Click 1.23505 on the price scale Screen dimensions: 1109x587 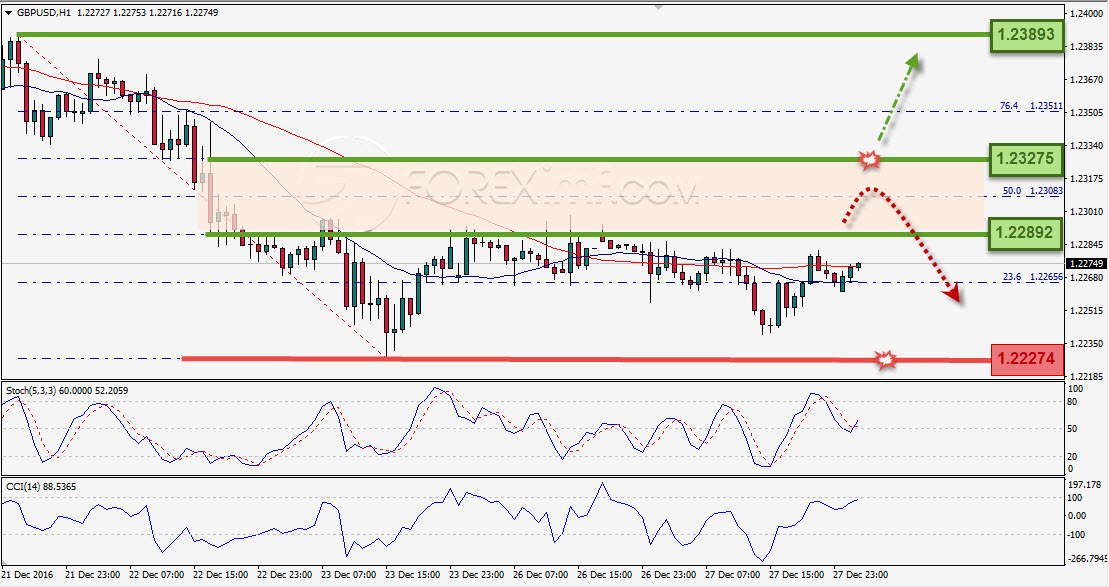(1088, 112)
